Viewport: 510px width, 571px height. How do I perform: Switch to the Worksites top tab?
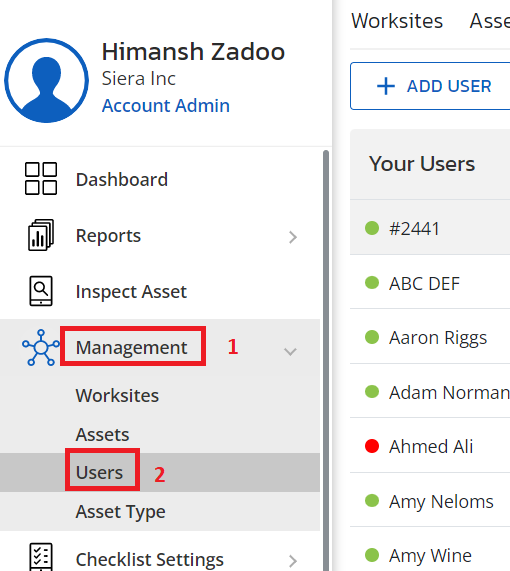click(397, 21)
